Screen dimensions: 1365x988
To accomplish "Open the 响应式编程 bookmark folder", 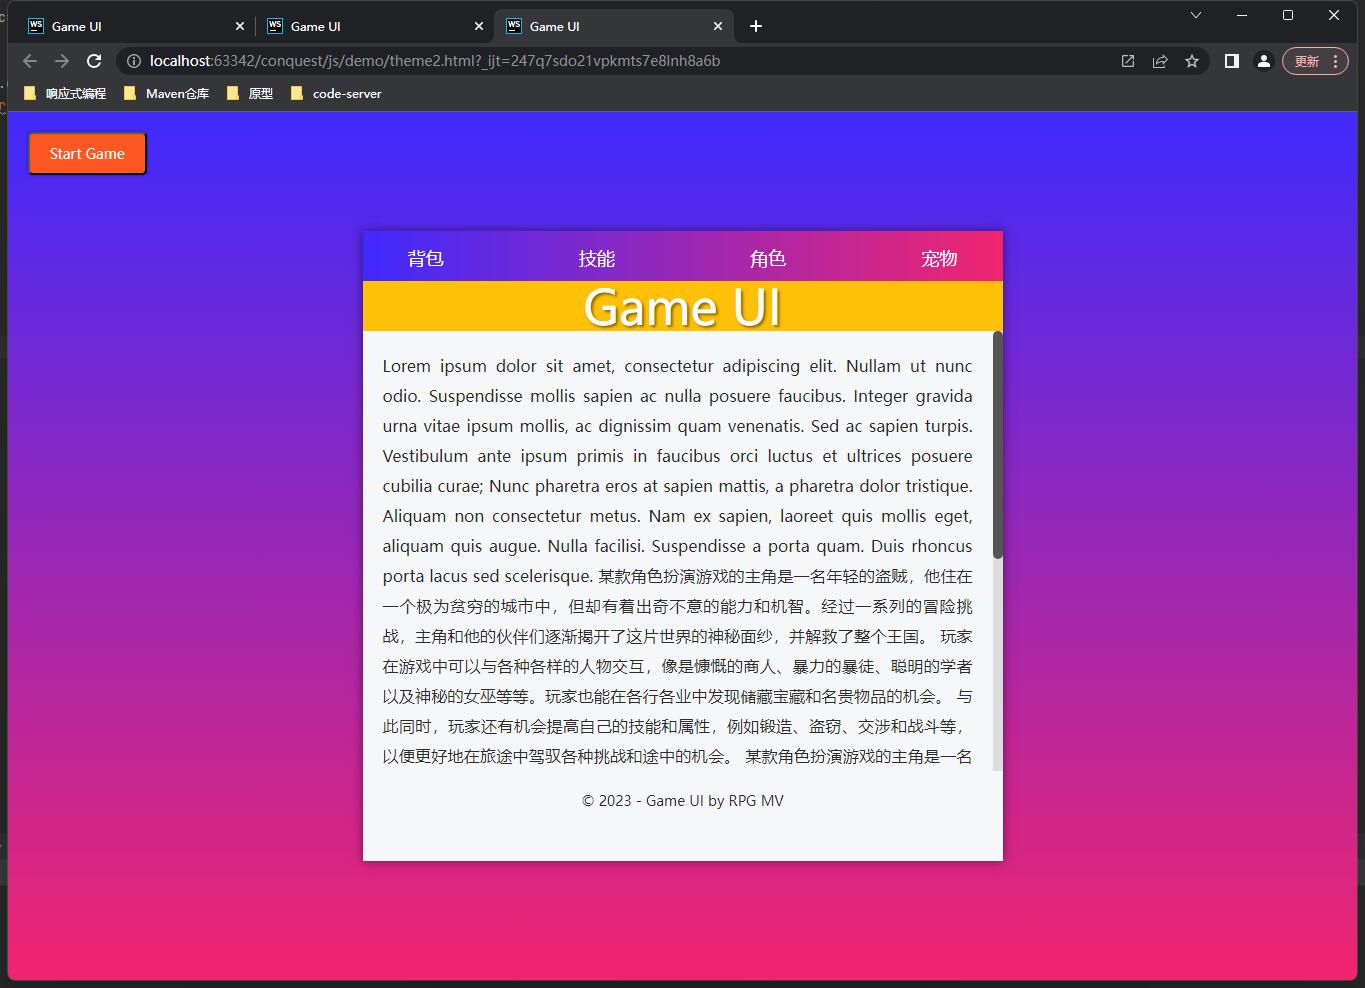I will (65, 93).
